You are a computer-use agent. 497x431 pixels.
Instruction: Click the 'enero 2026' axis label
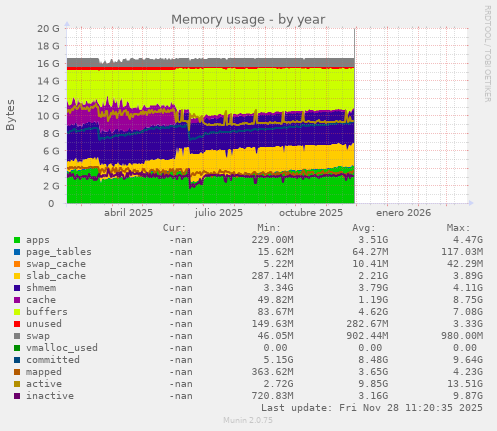coord(403,213)
